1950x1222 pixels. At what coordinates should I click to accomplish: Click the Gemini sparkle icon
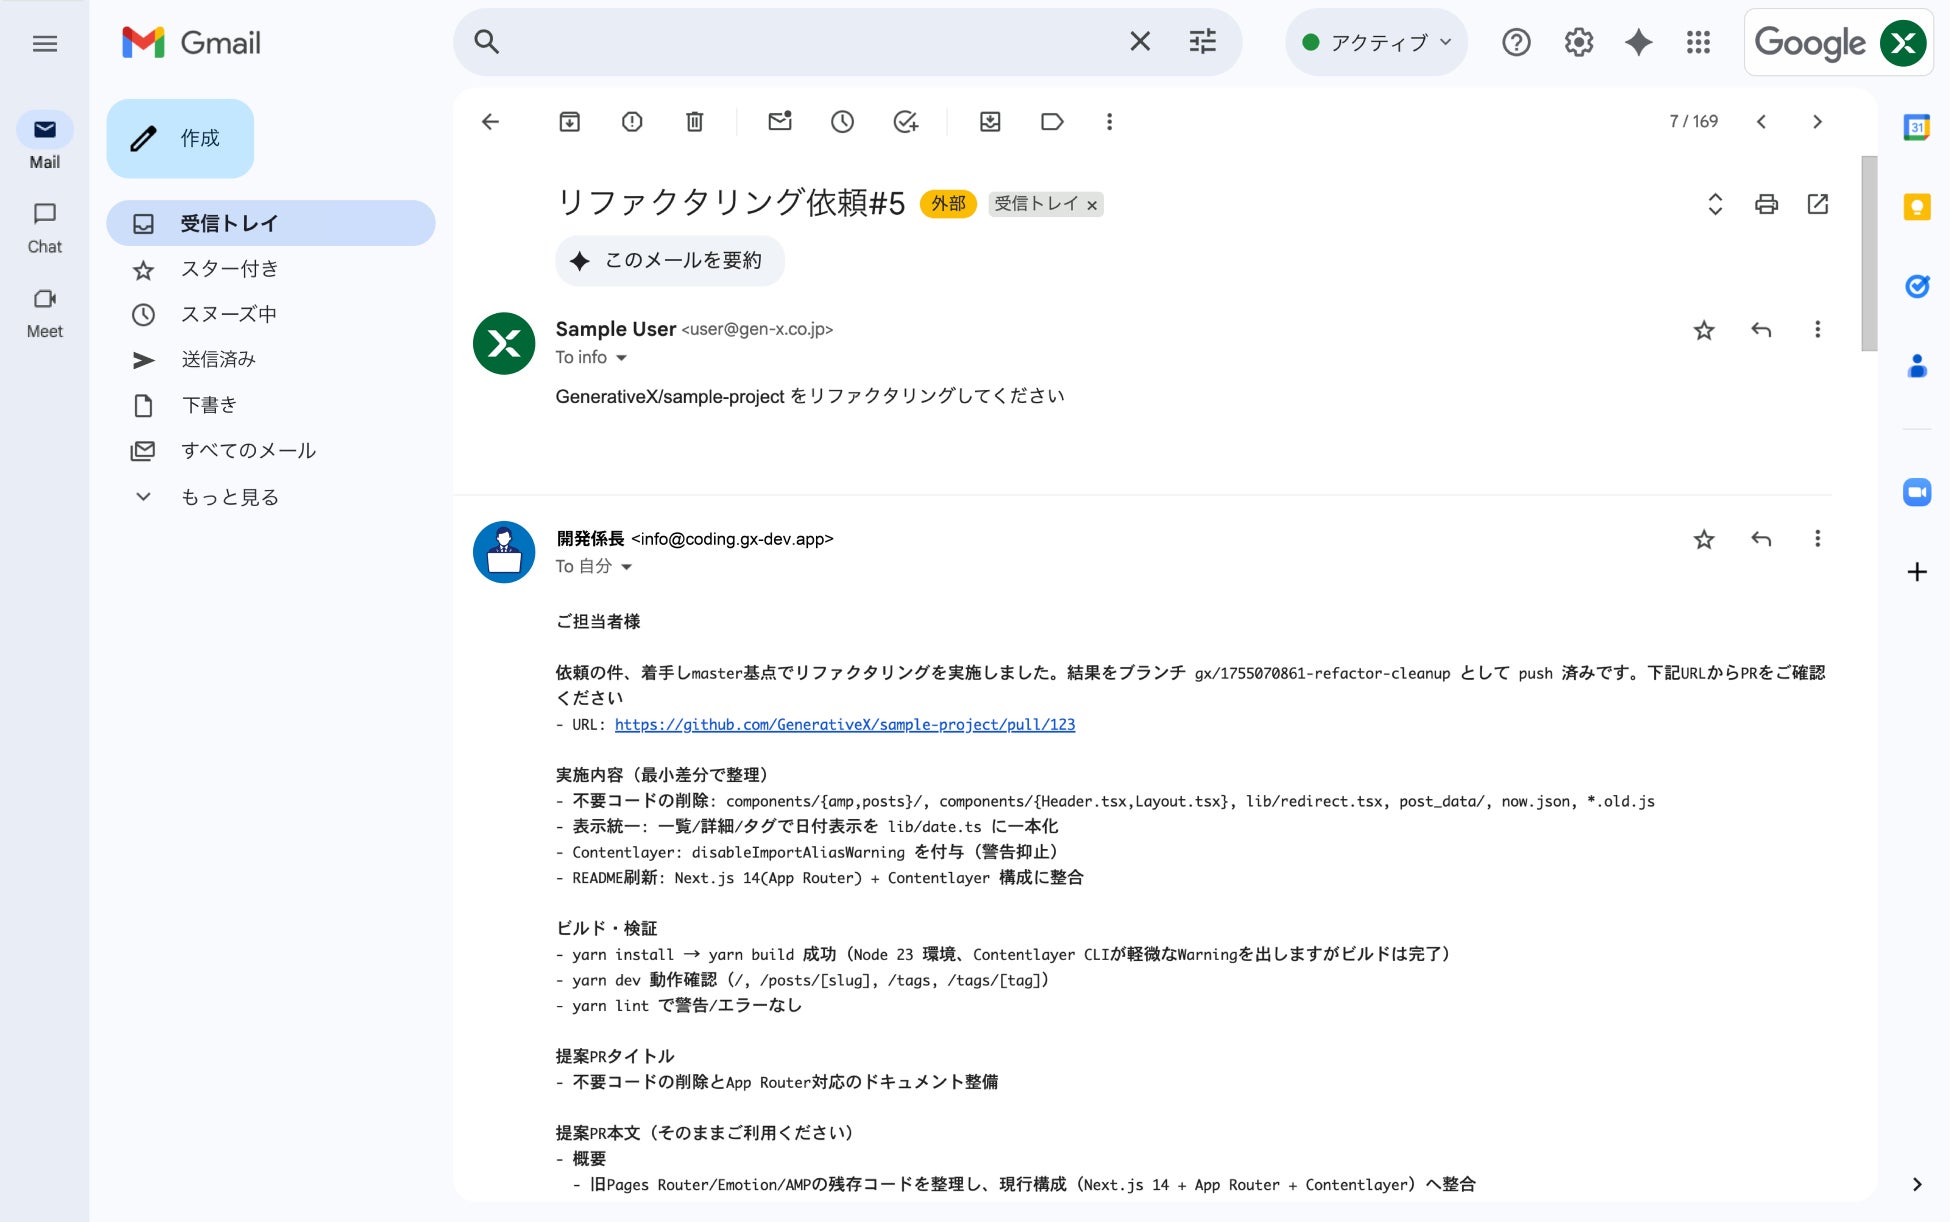[x=1638, y=42]
